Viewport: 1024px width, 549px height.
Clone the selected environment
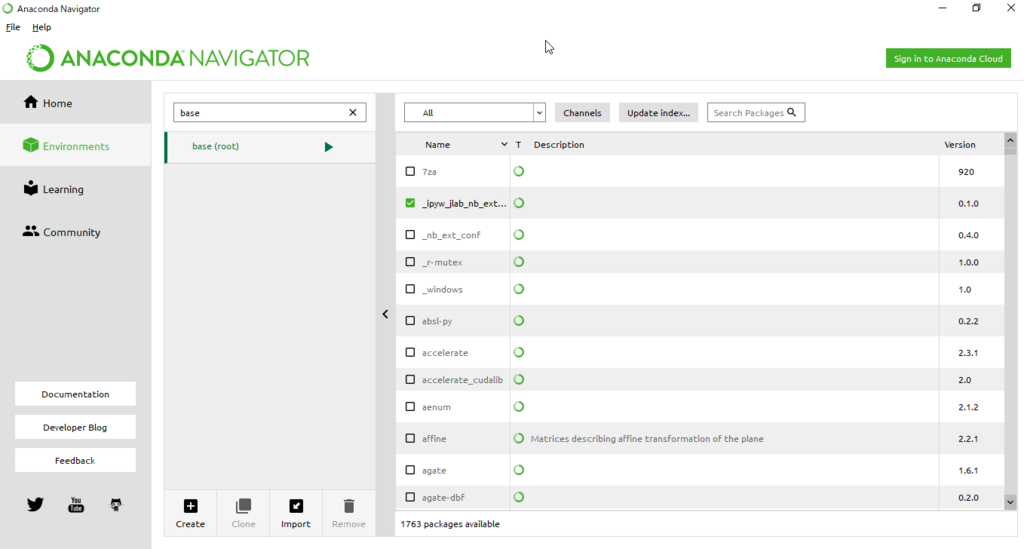[243, 513]
